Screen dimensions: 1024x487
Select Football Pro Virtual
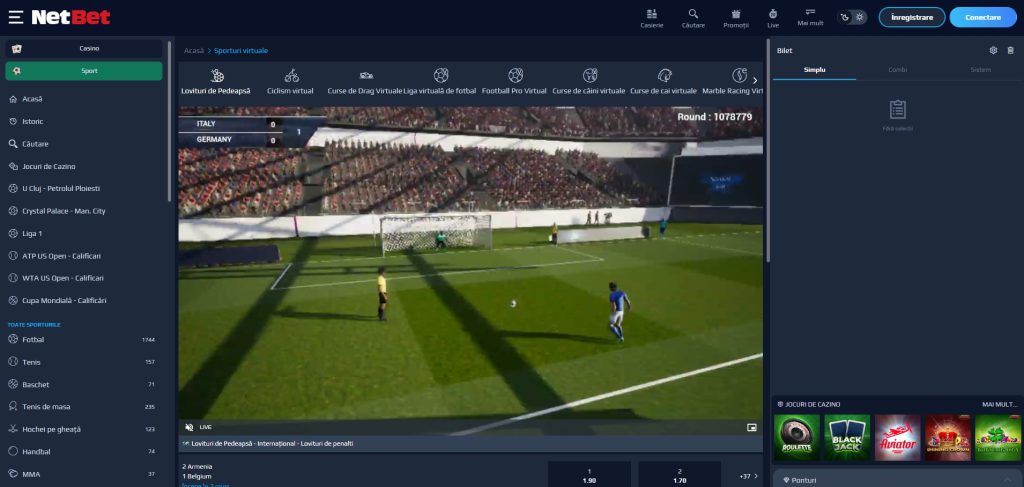pos(515,82)
